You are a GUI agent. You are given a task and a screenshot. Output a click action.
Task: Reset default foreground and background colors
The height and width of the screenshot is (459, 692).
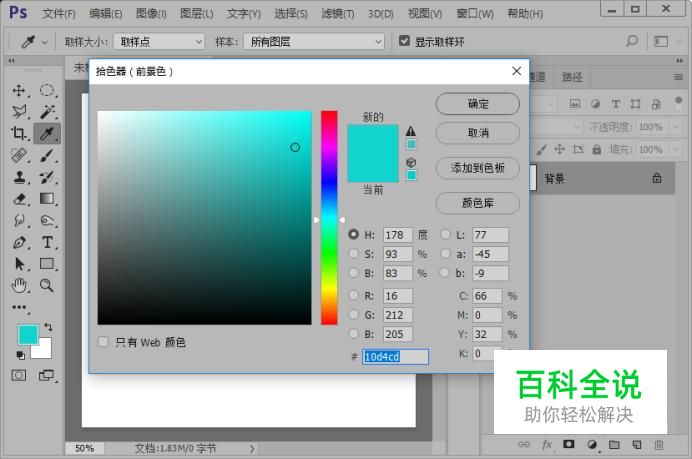(20, 355)
